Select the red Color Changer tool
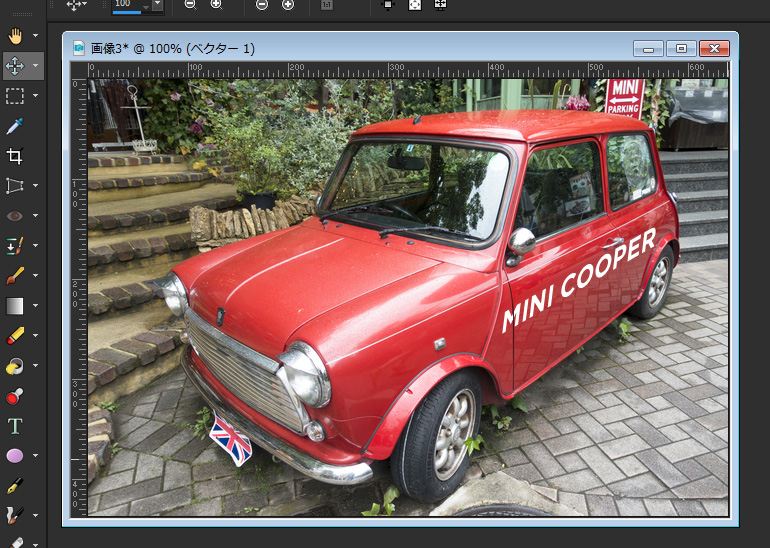770x548 pixels. point(15,396)
